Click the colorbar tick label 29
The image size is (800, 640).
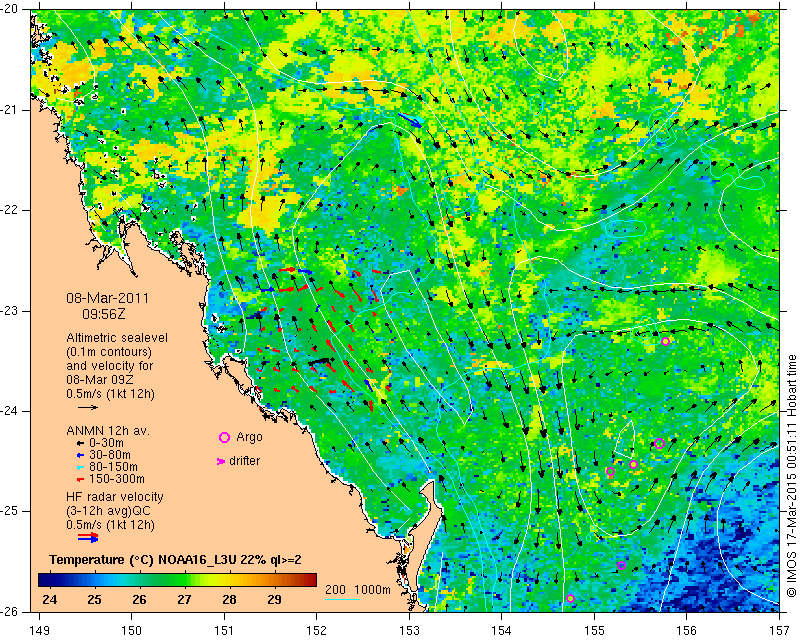pyautogui.click(x=274, y=600)
